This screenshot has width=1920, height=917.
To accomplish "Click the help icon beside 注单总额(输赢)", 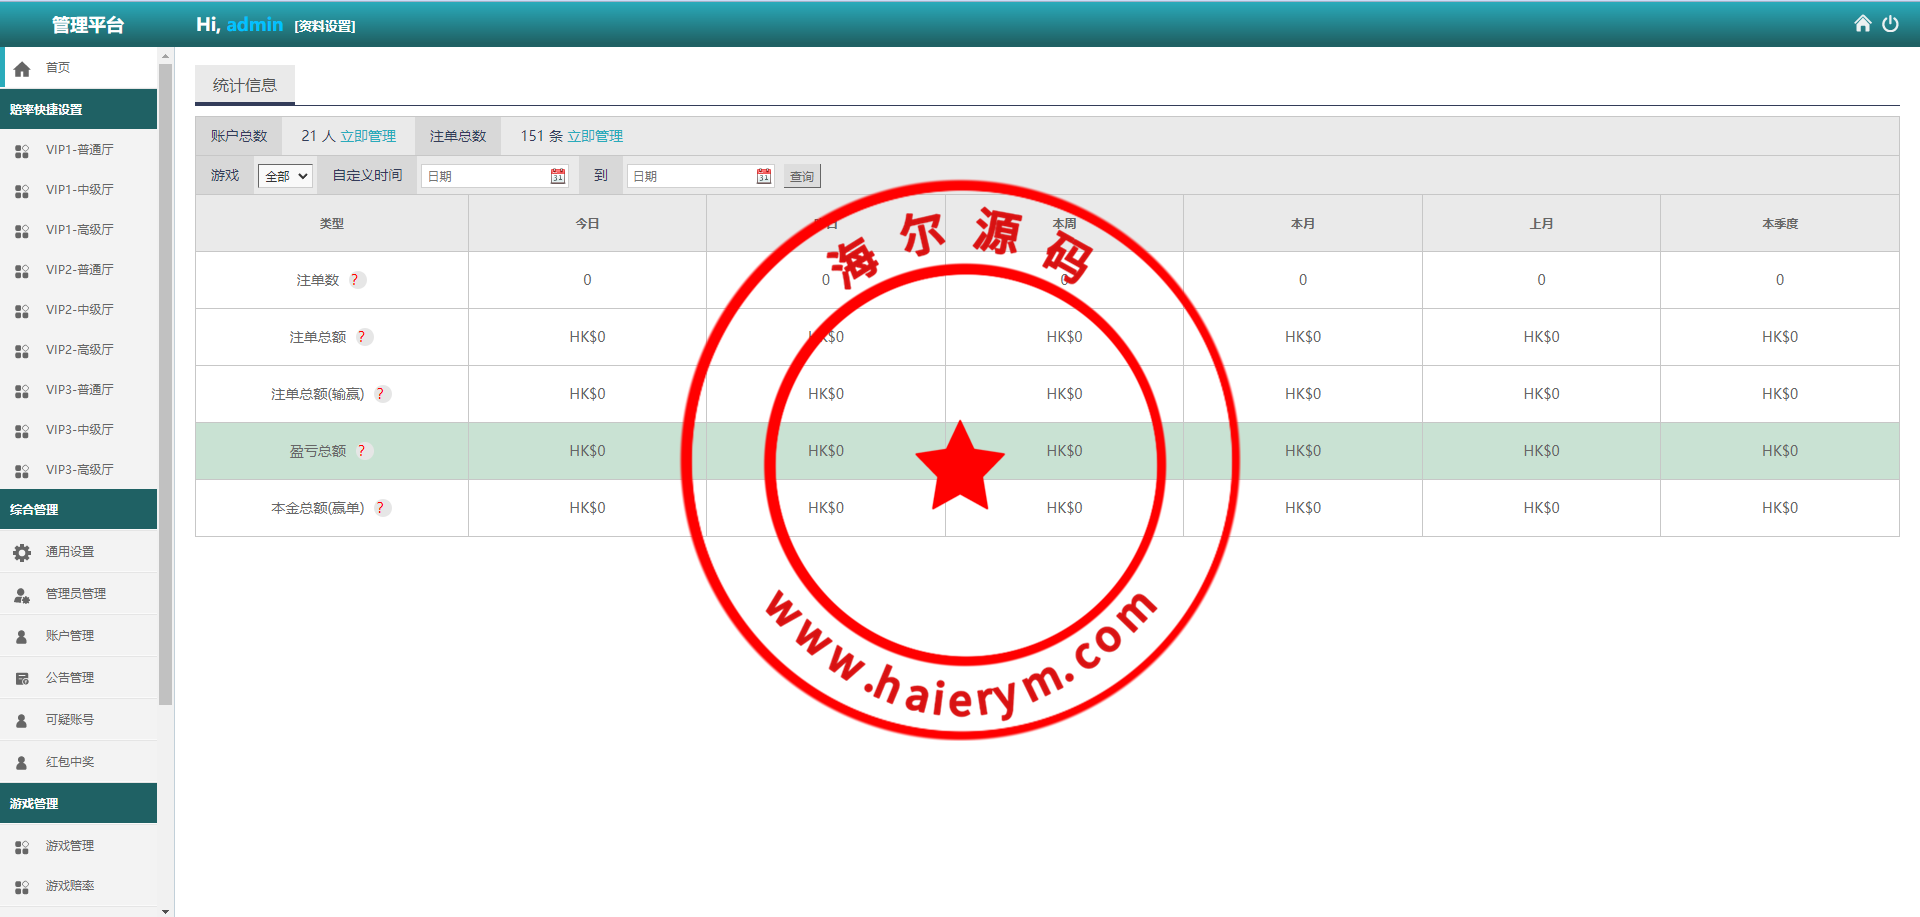I will pyautogui.click(x=380, y=394).
